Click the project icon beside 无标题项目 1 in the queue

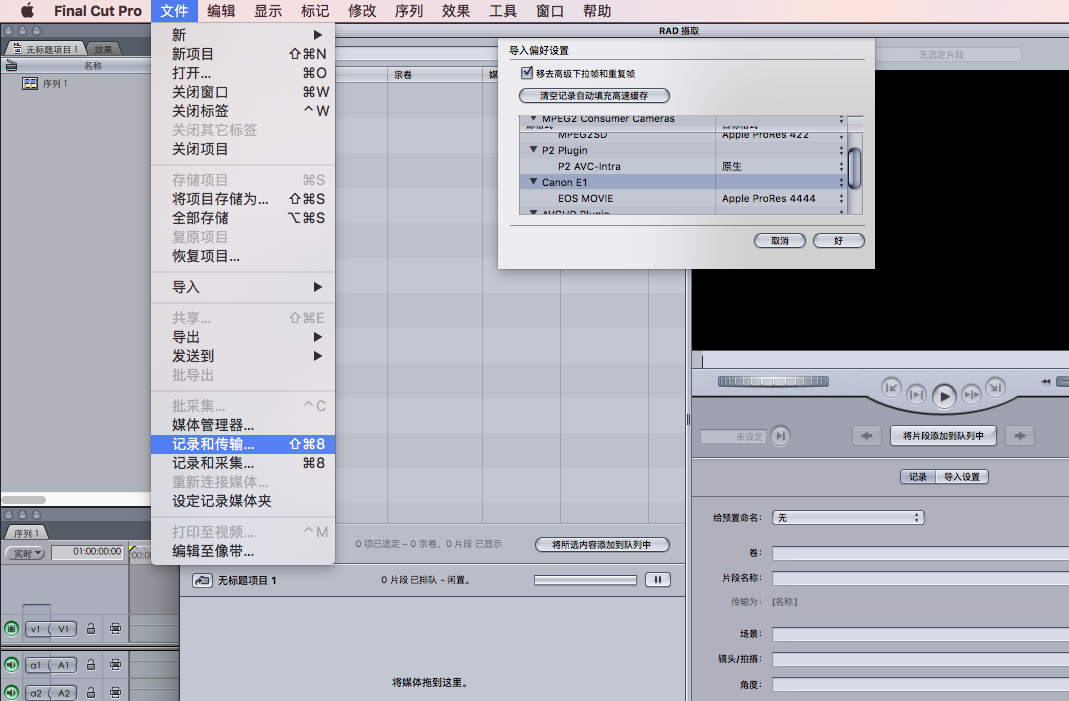pyautogui.click(x=202, y=580)
